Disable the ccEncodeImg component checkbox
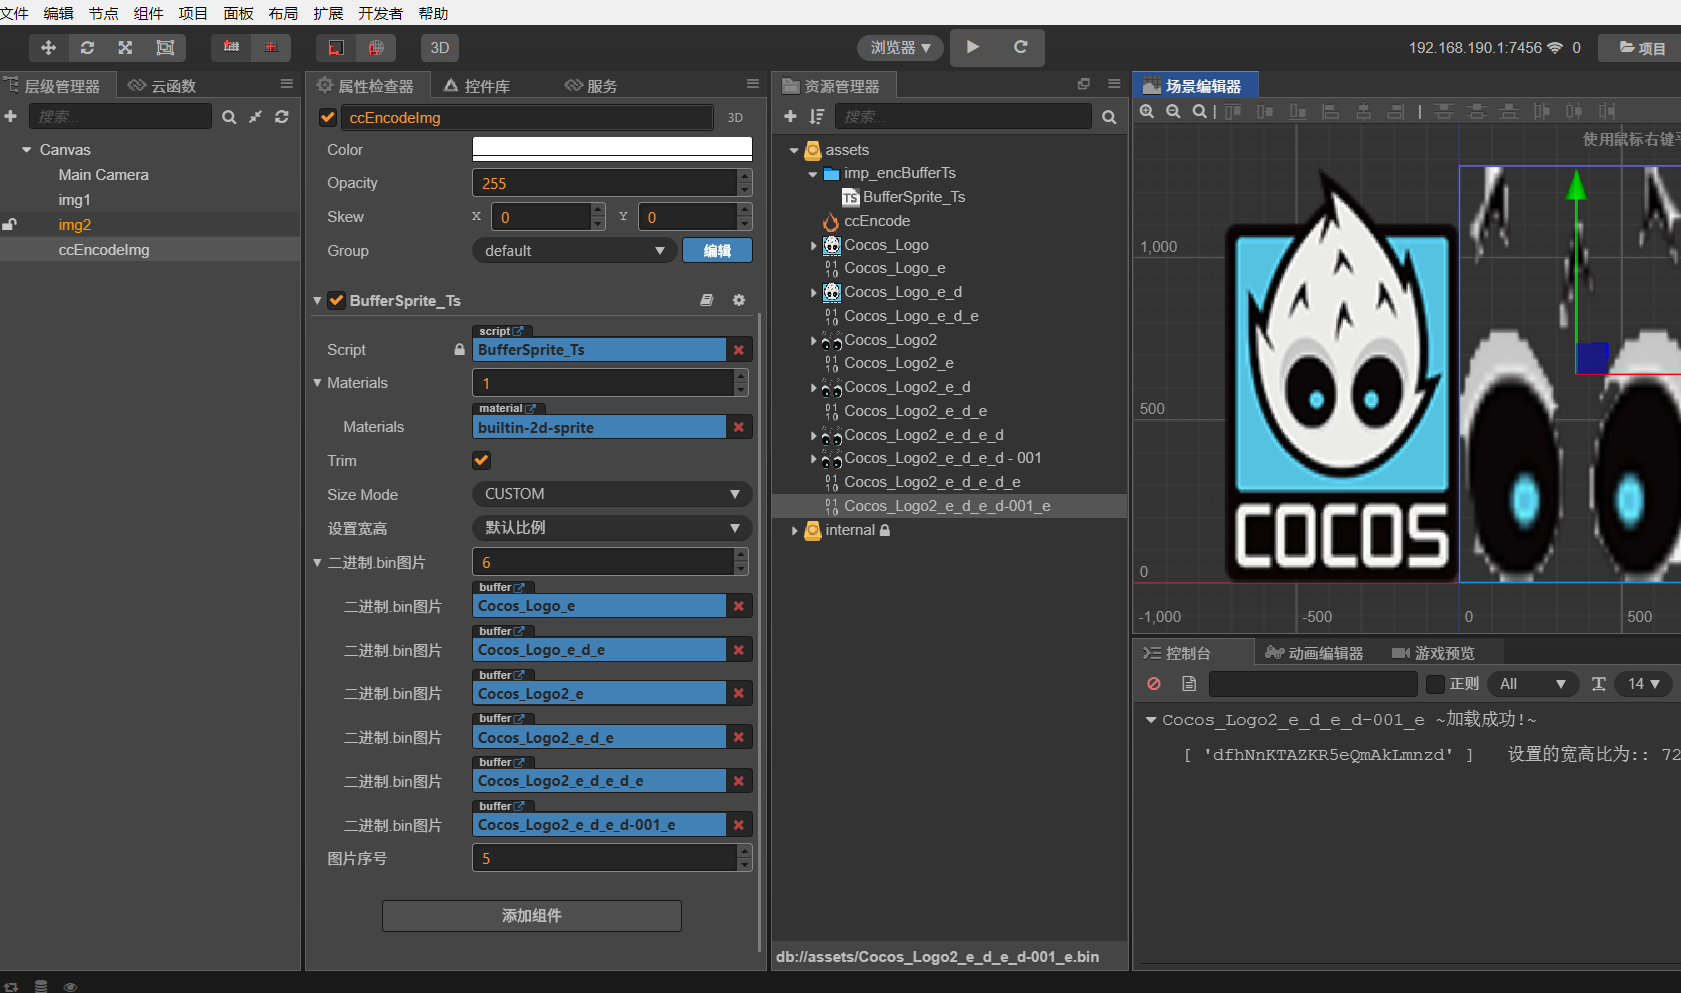The height and width of the screenshot is (993, 1681). (328, 117)
